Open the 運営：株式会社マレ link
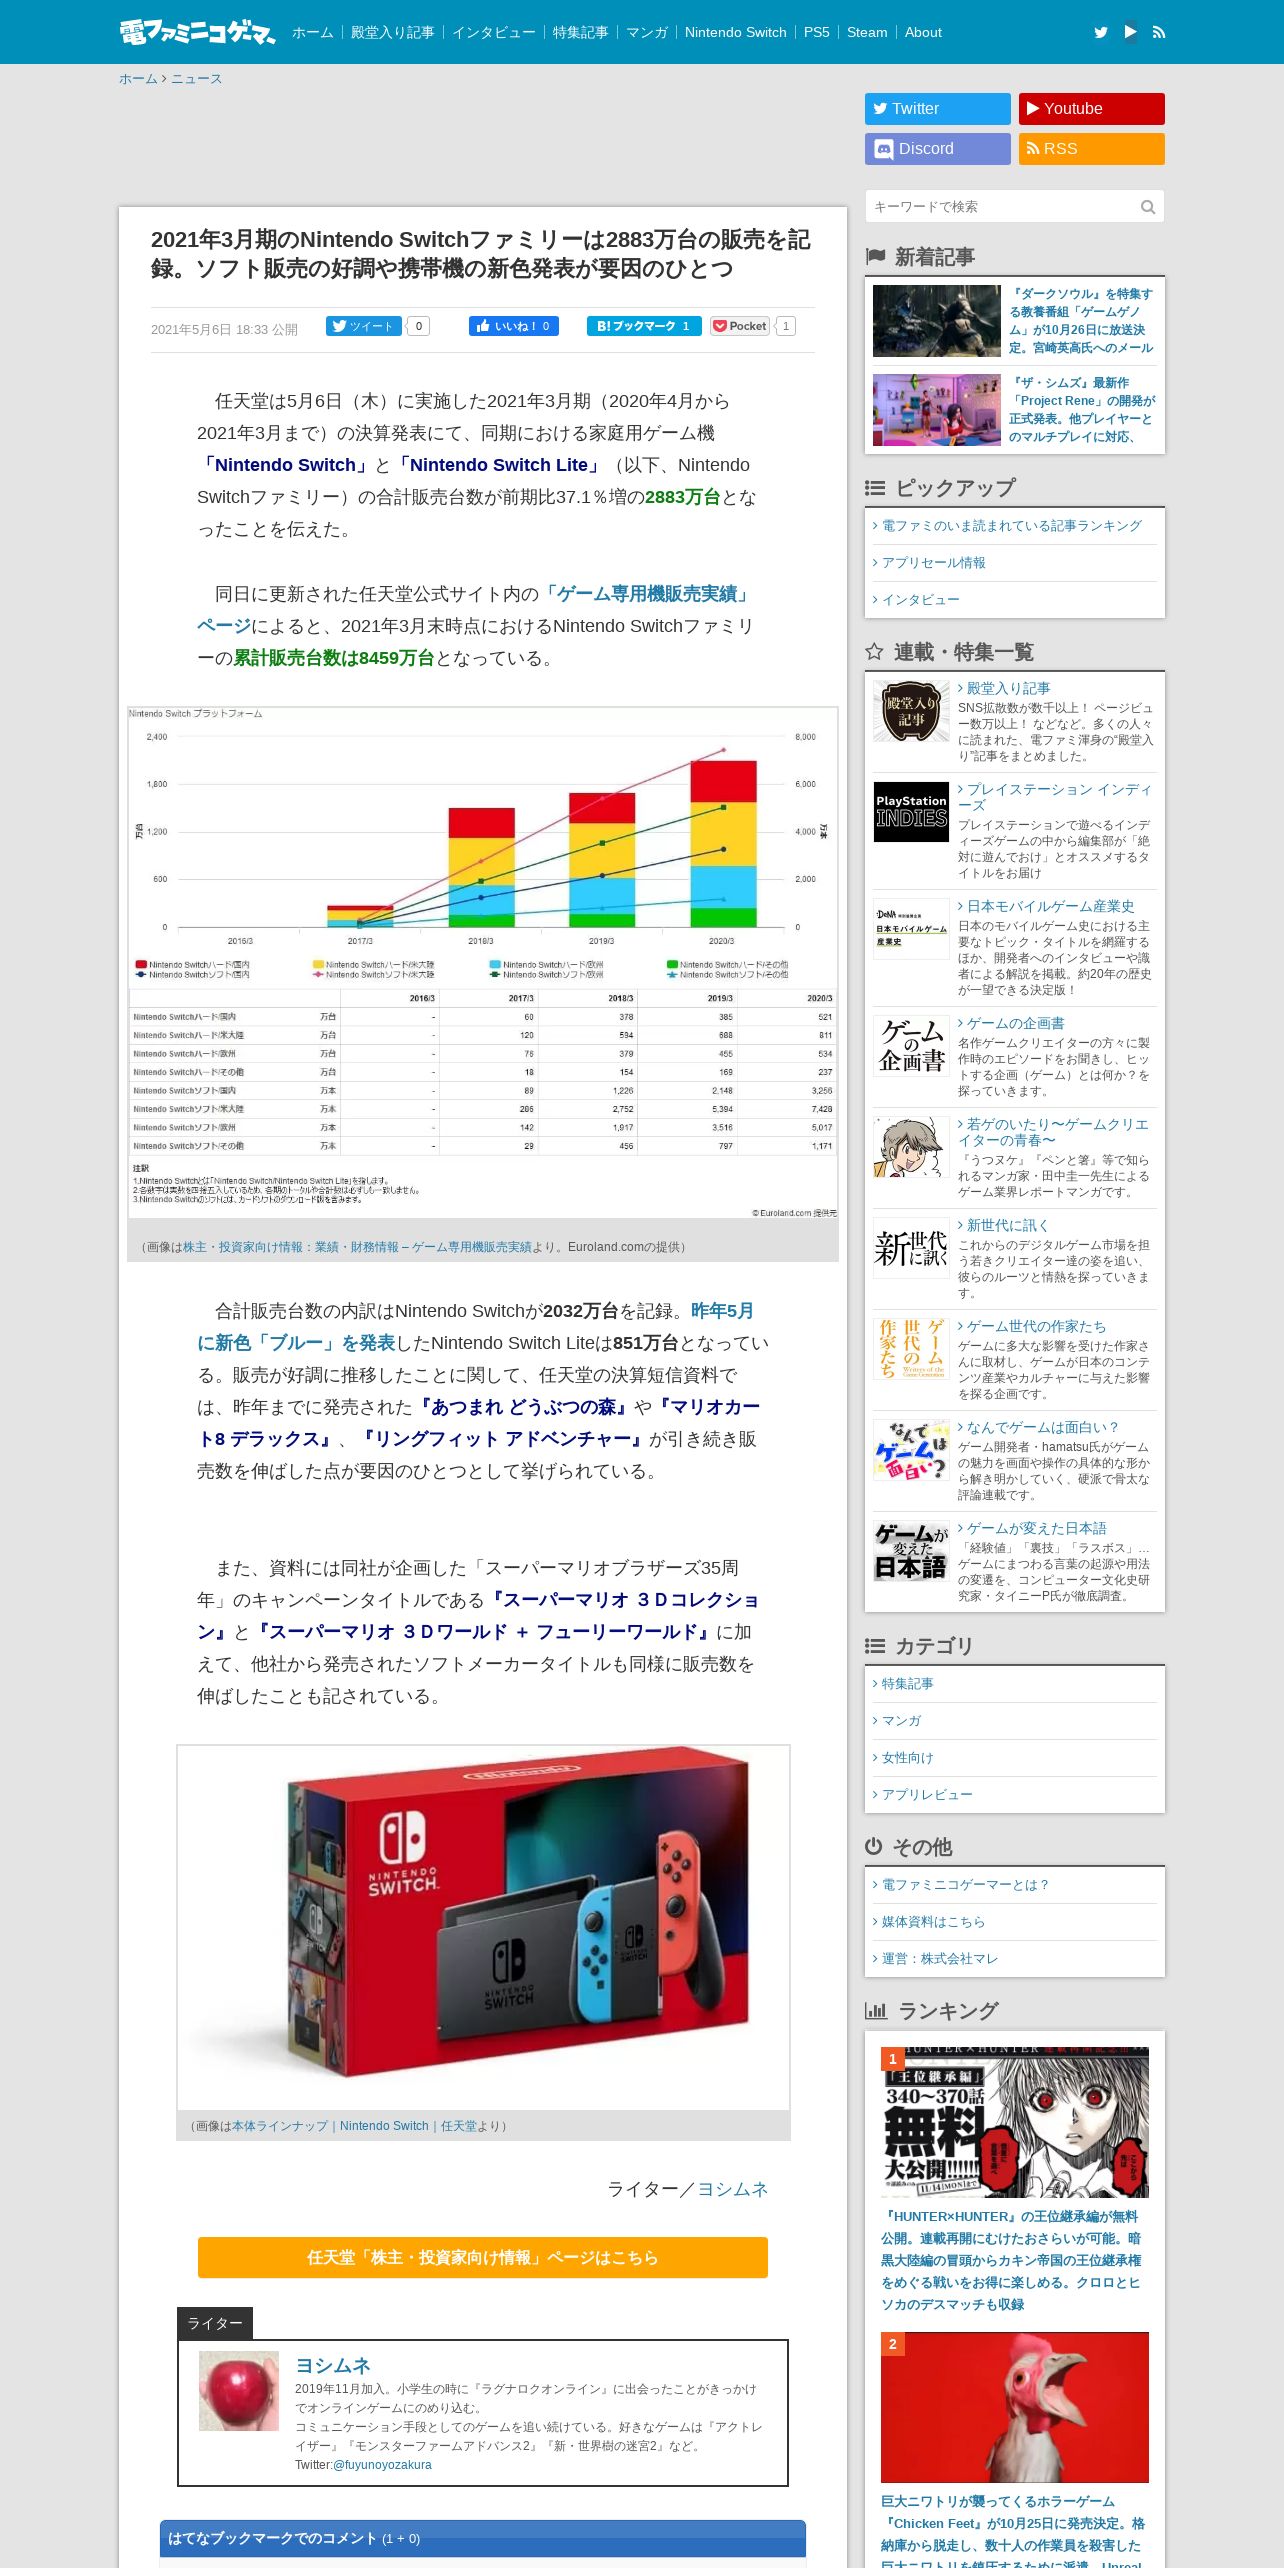Image resolution: width=1284 pixels, height=2568 pixels. tap(939, 1959)
